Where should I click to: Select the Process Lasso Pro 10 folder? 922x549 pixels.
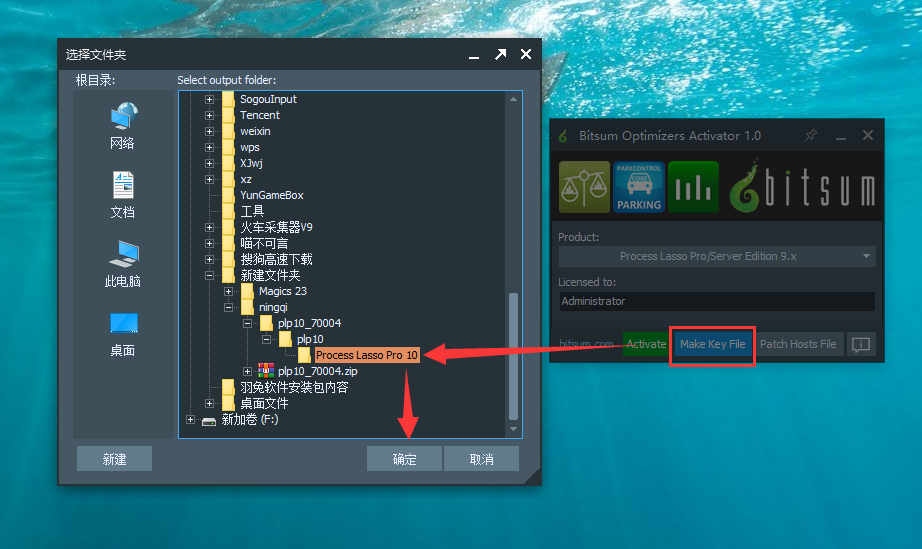366,355
